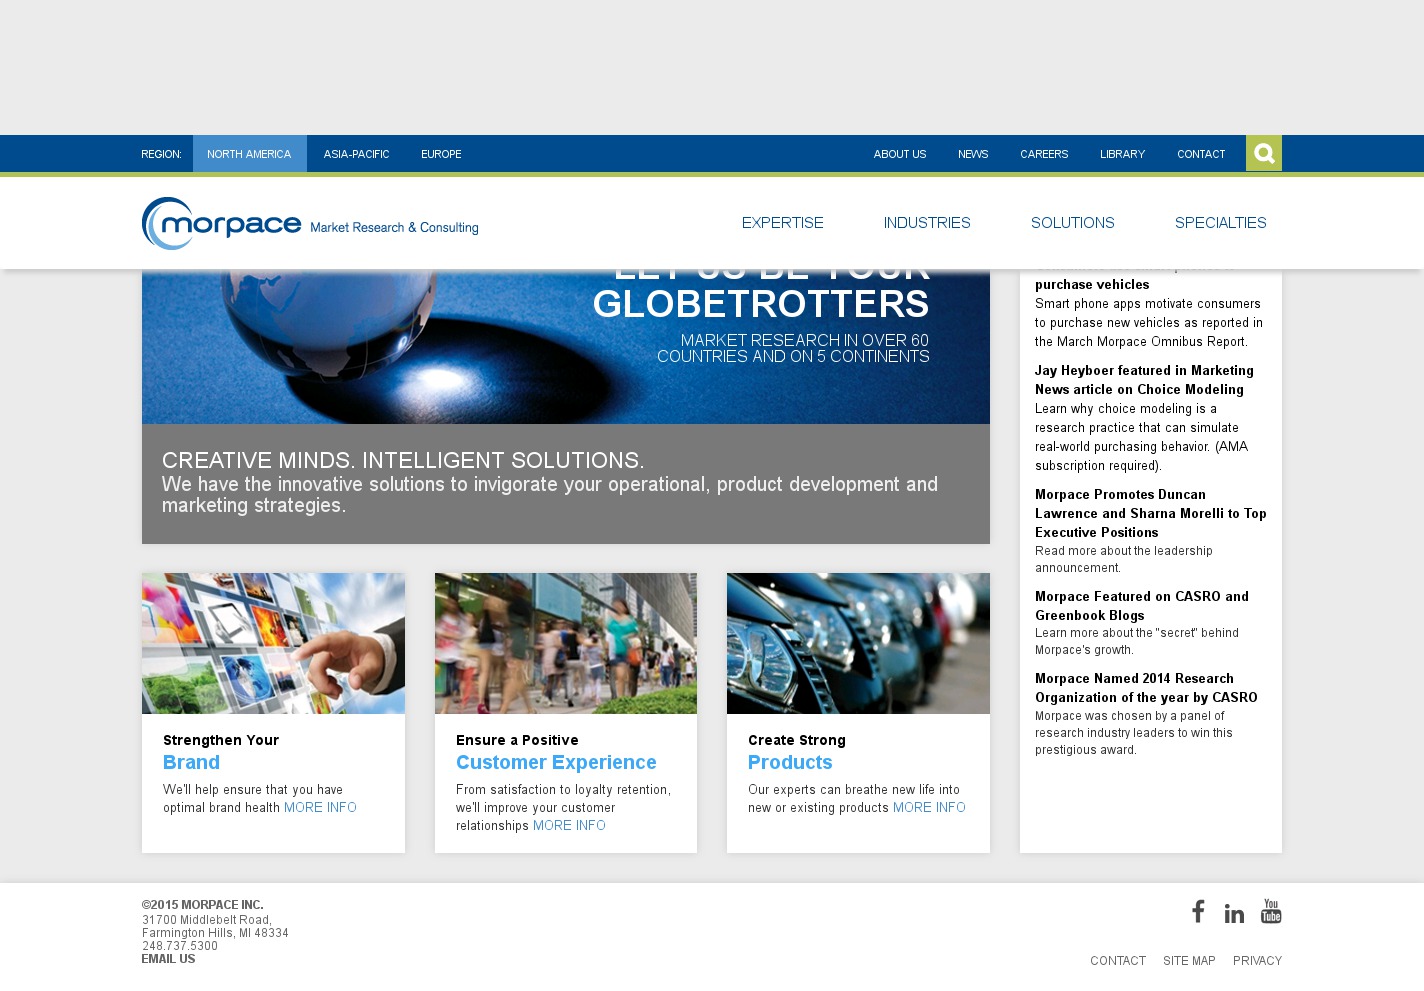The width and height of the screenshot is (1424, 991).
Task: Click EMAIL US in footer
Action: click(168, 959)
